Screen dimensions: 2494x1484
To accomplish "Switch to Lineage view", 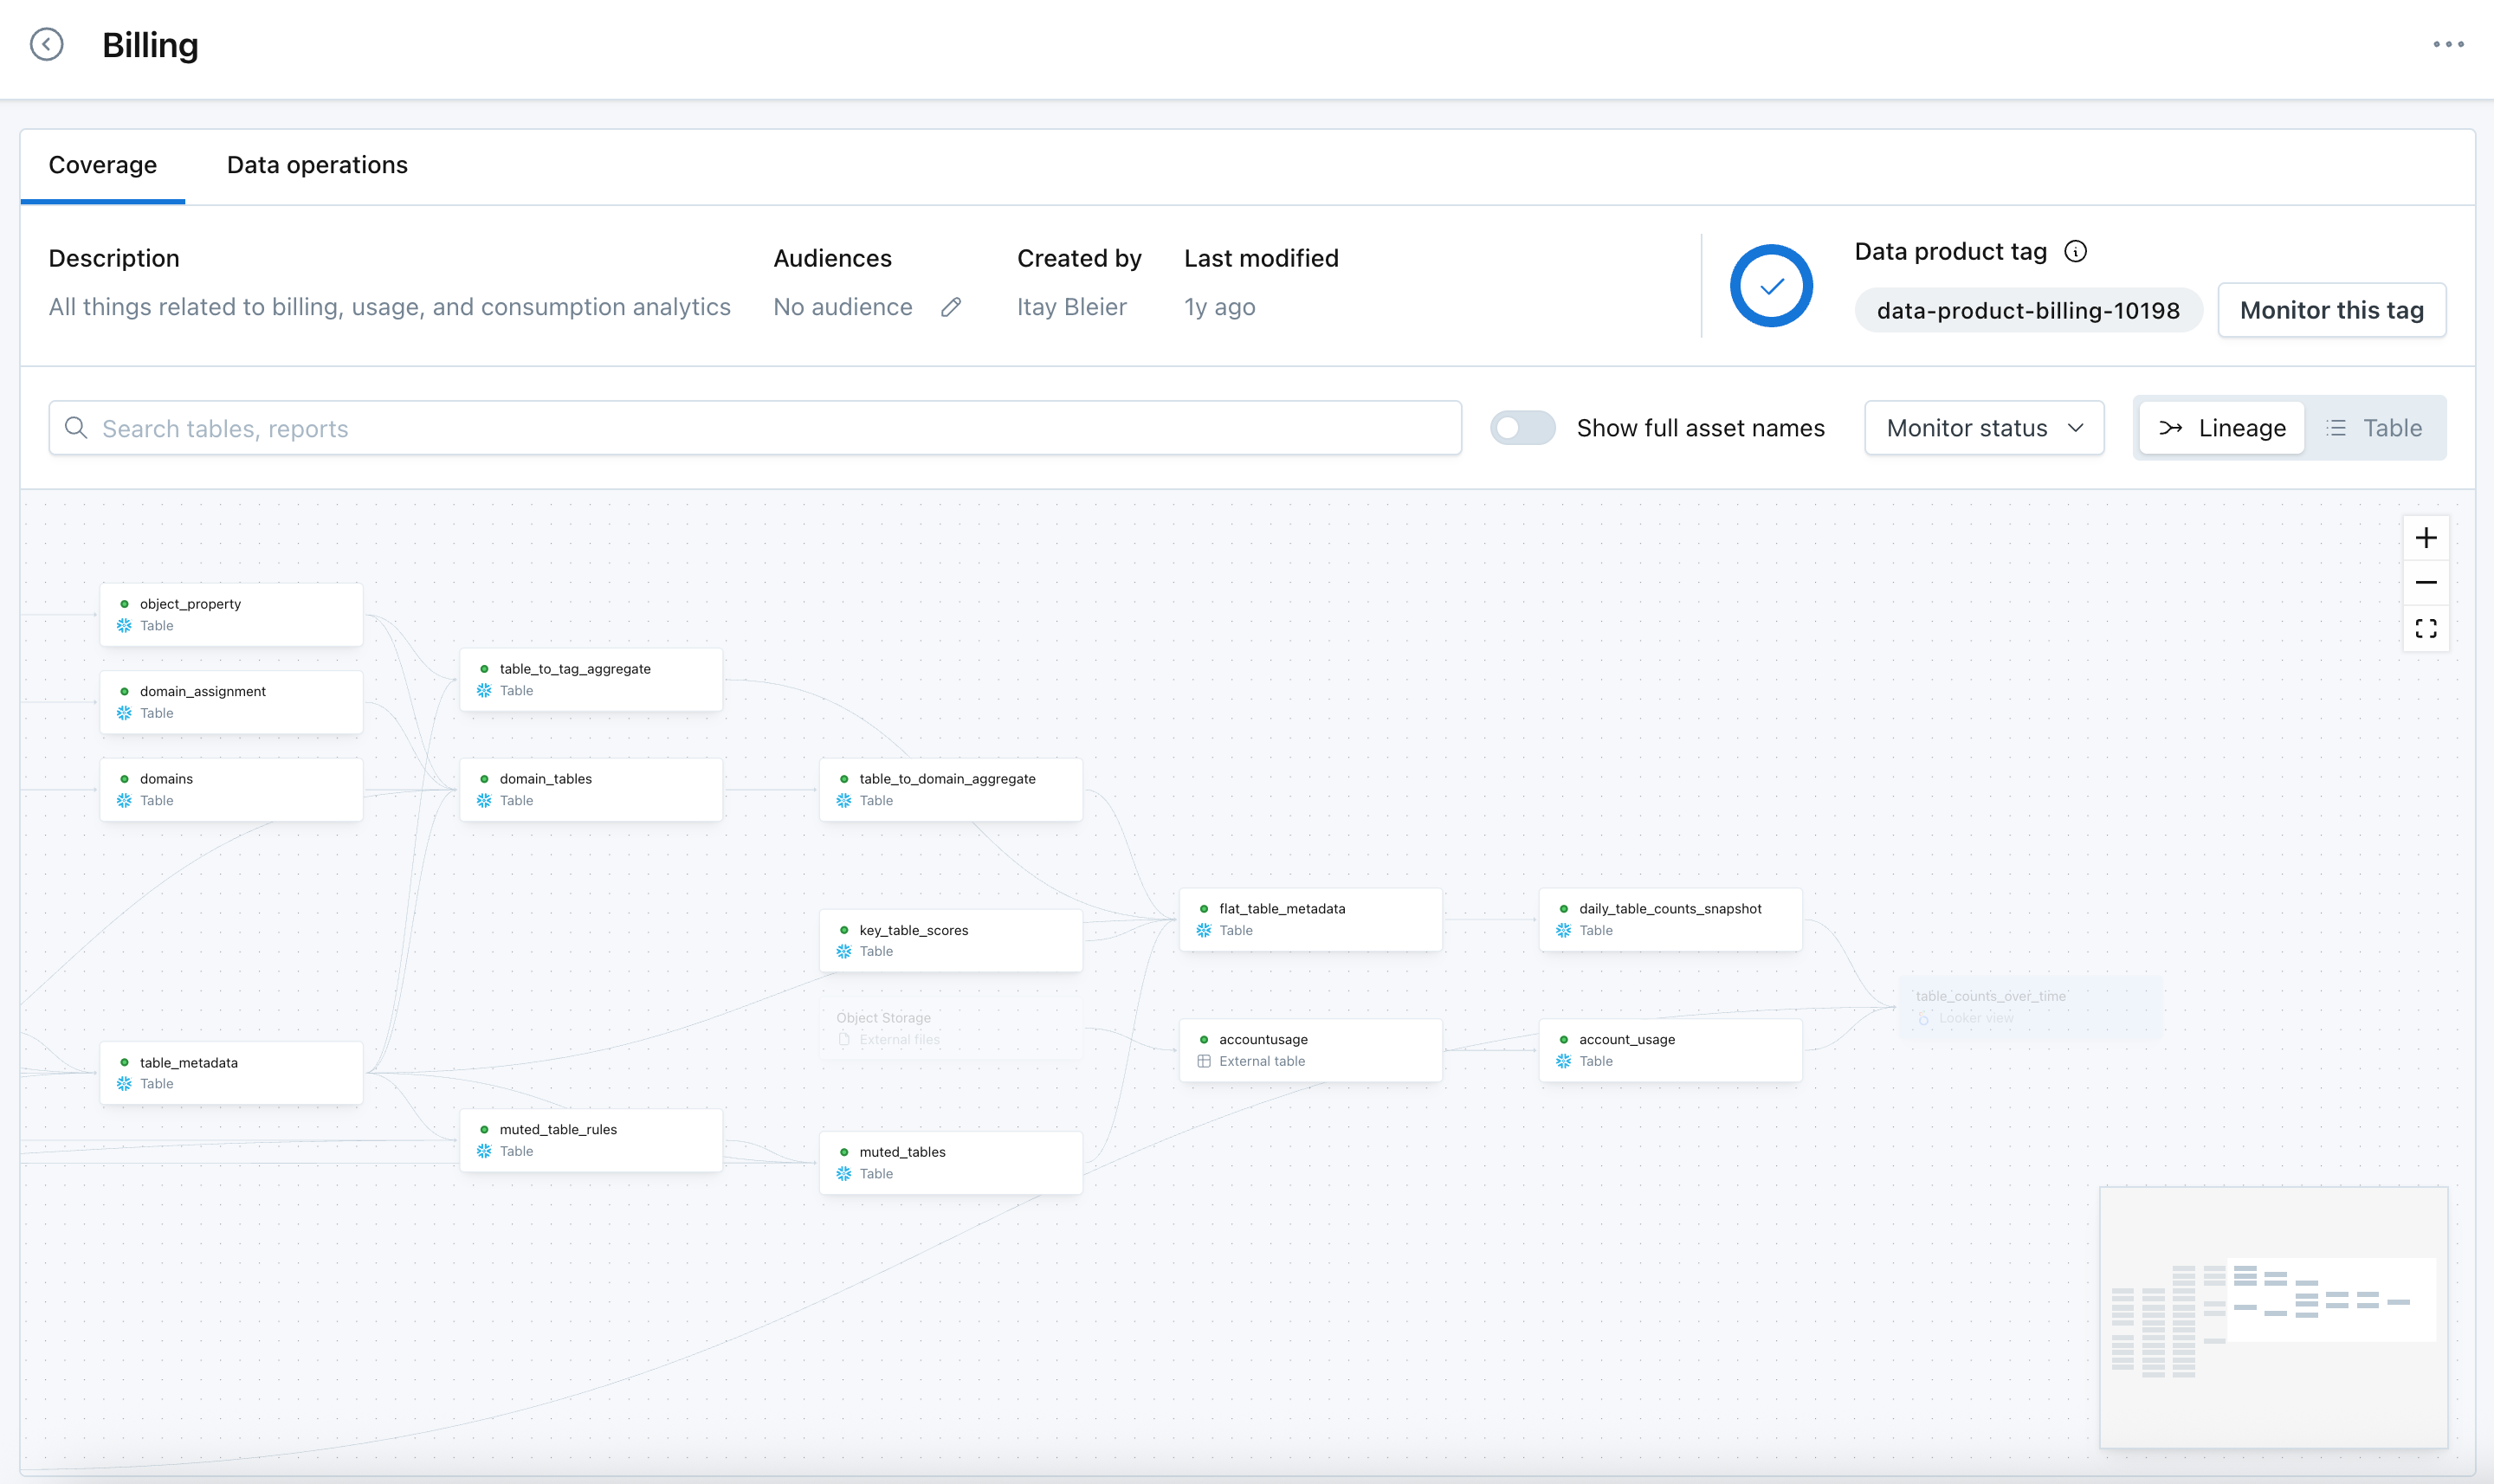I will (x=2222, y=428).
